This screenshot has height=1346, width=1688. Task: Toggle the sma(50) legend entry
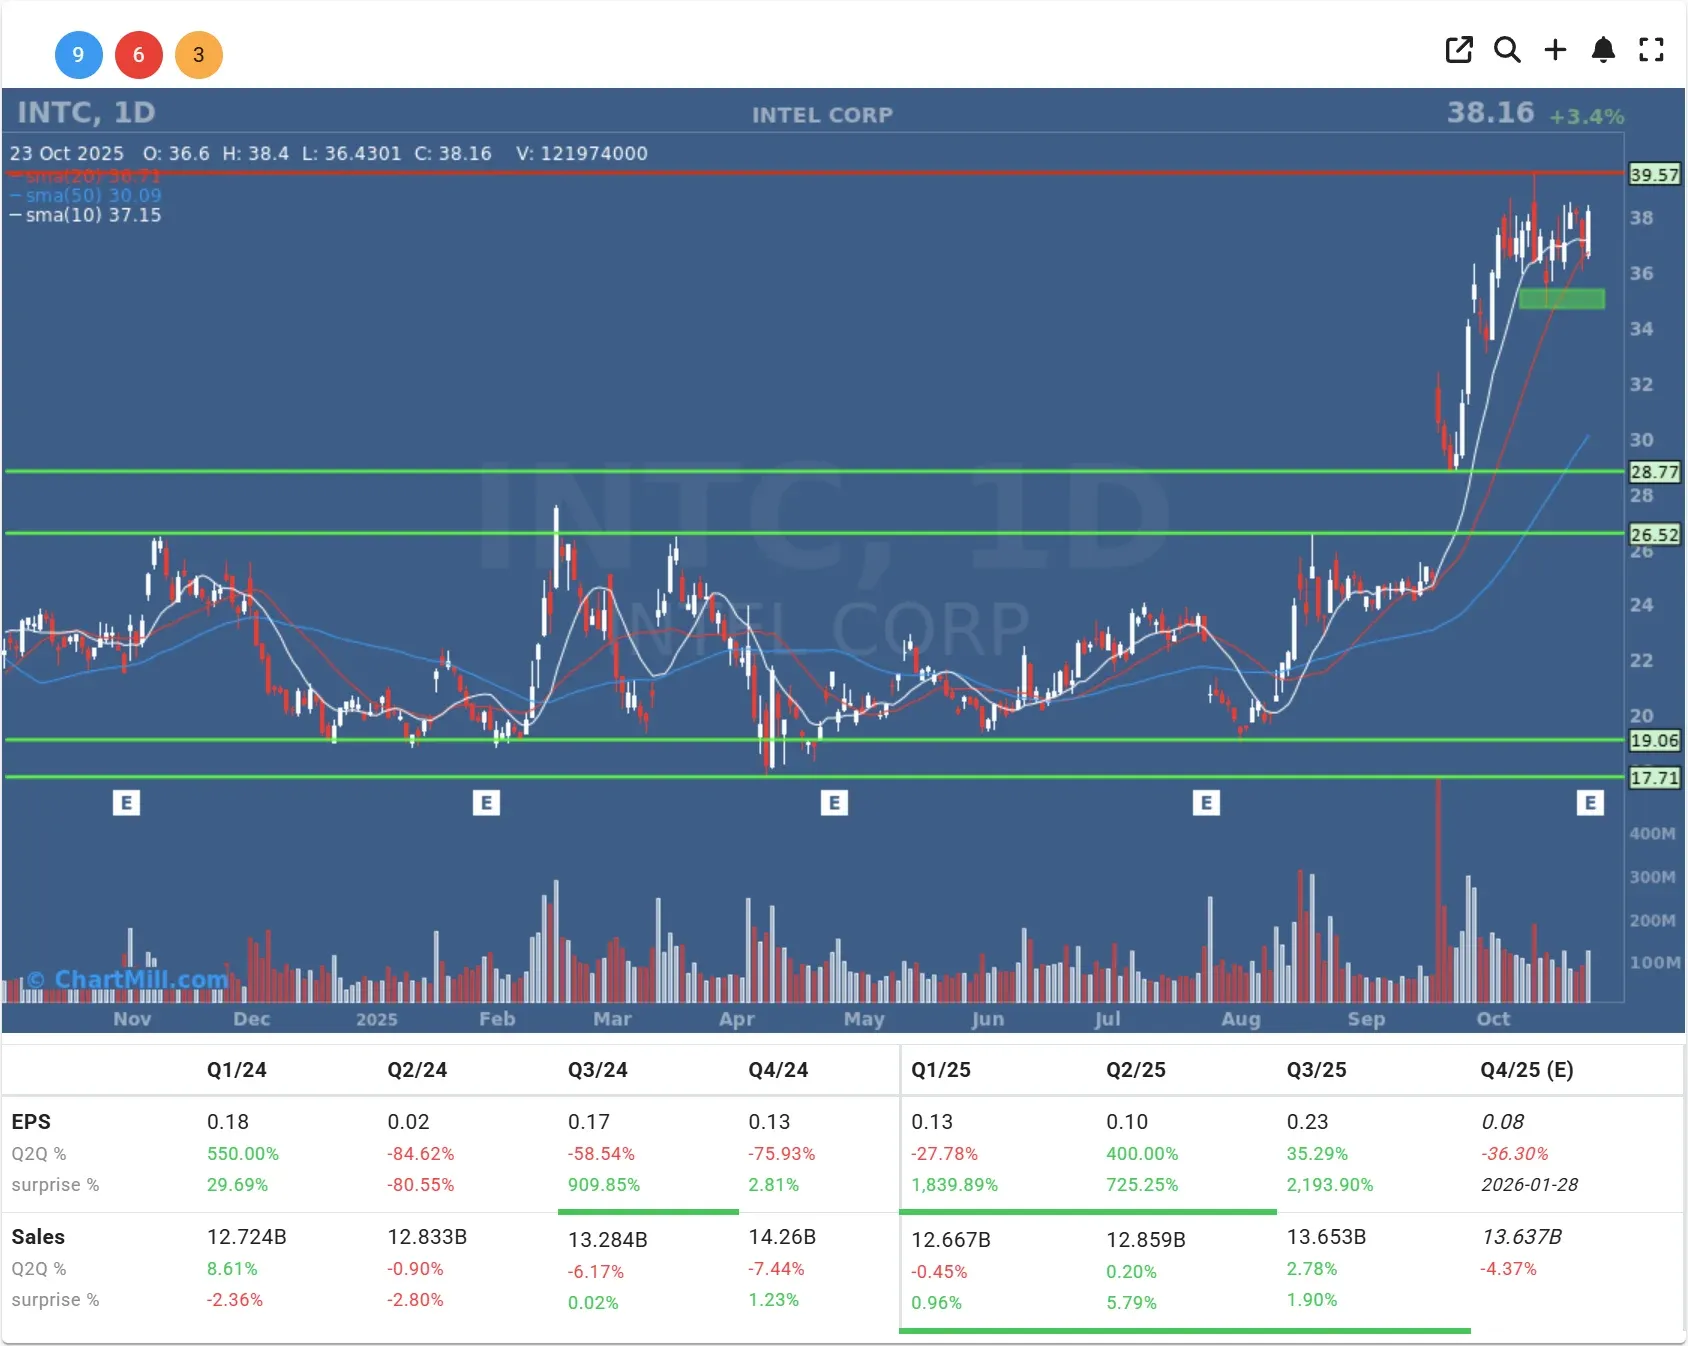pos(85,195)
